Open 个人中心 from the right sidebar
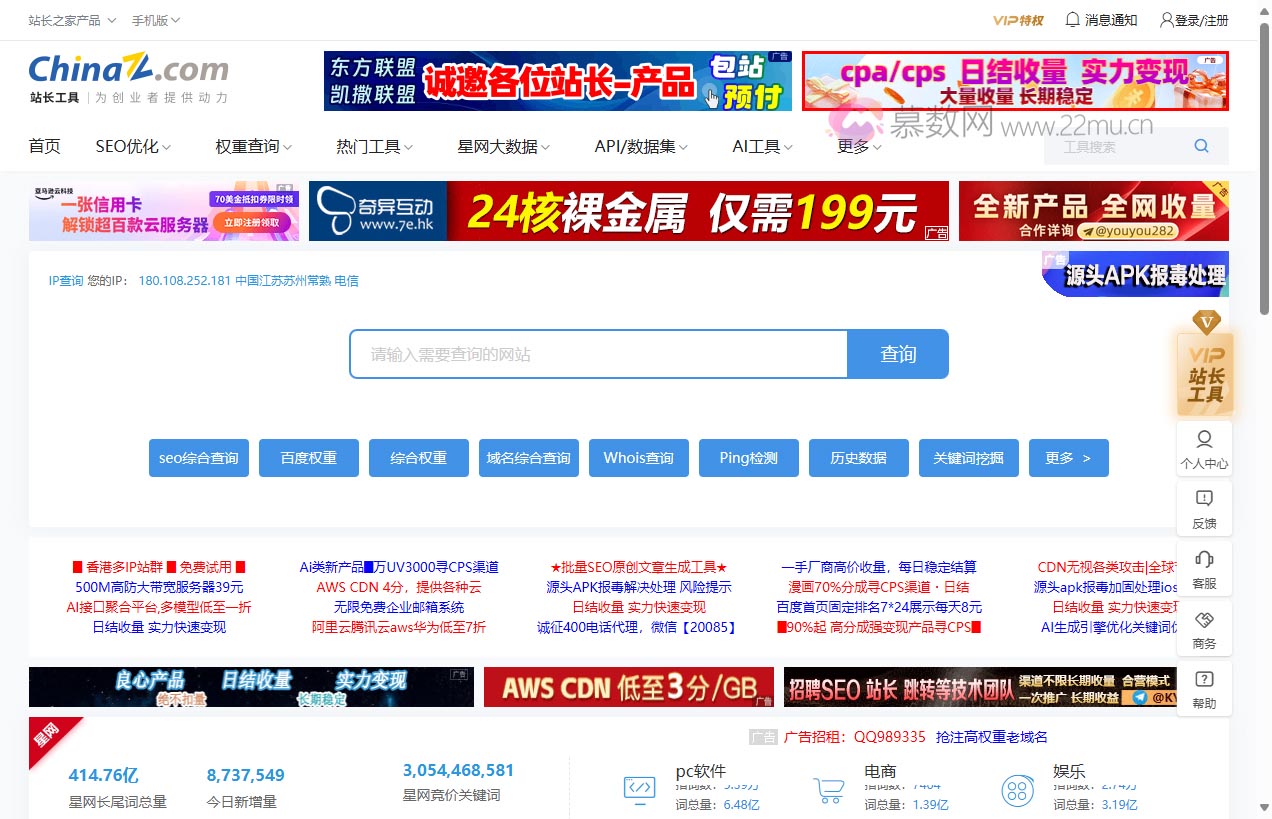 pos(1204,448)
